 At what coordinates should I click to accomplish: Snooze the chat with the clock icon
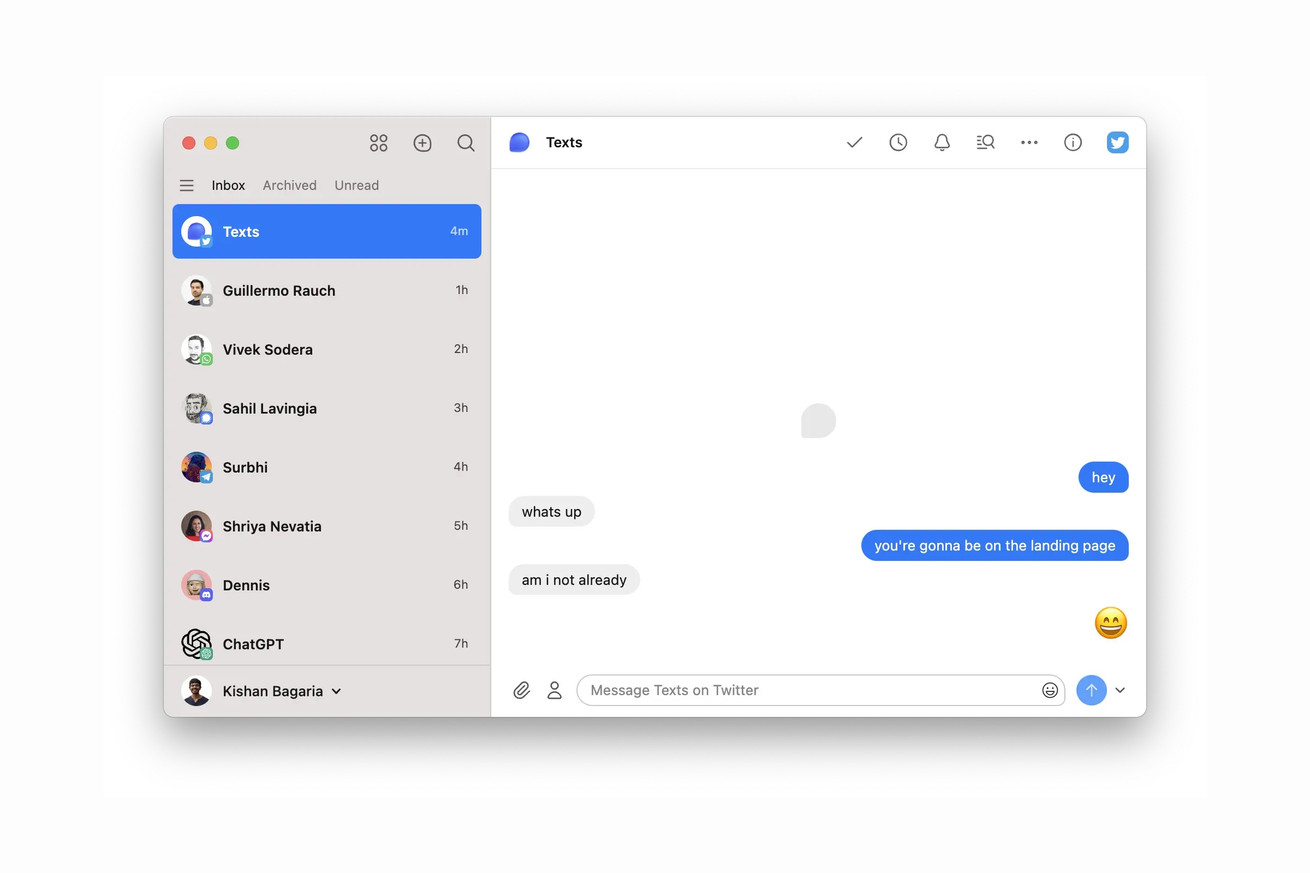point(898,143)
